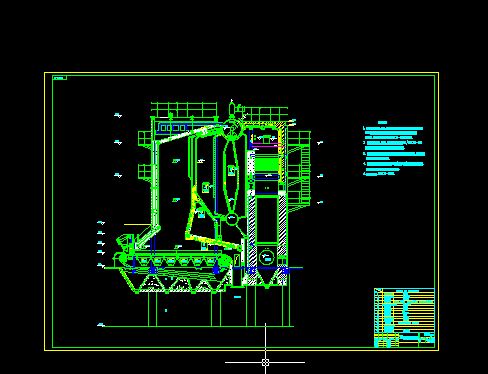Click the crosshair cursor pickbox below the drawing
The image size is (488, 374).
265,362
